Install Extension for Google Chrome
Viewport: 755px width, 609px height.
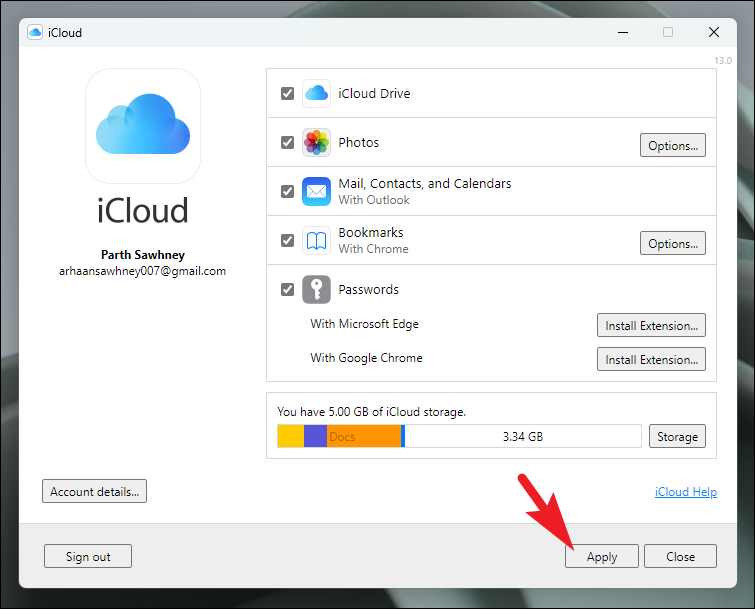[651, 359]
